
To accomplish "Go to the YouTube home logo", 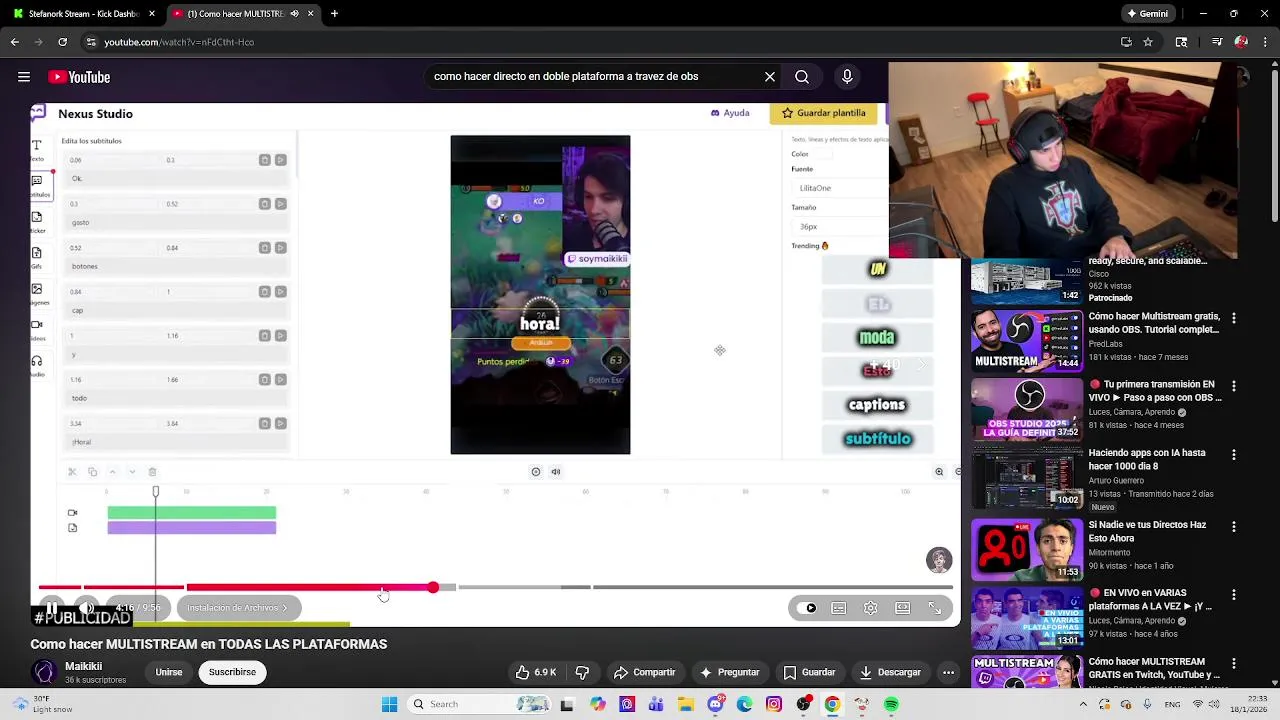I will [79, 77].
